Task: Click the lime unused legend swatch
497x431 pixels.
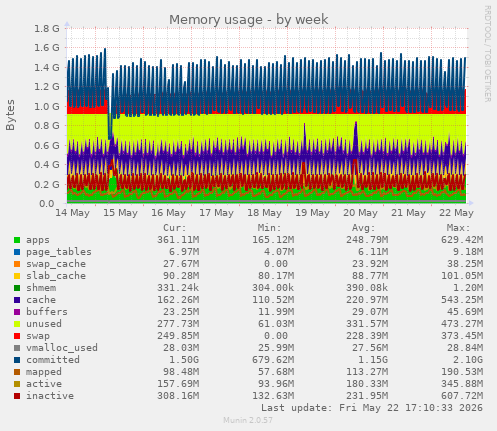Action: pos(17,324)
